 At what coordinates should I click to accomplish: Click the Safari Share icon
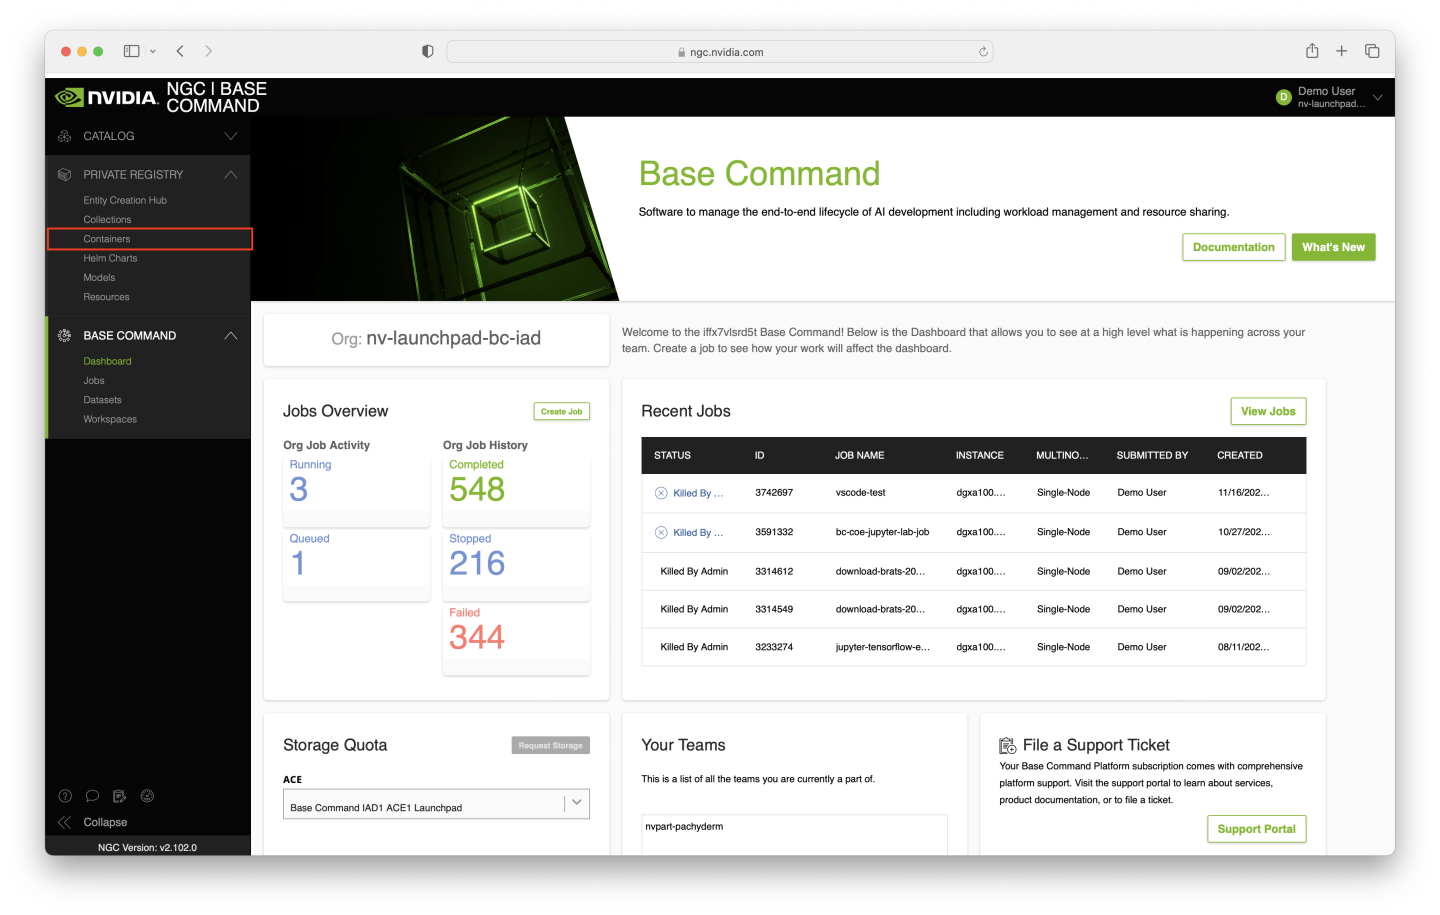pyautogui.click(x=1312, y=51)
